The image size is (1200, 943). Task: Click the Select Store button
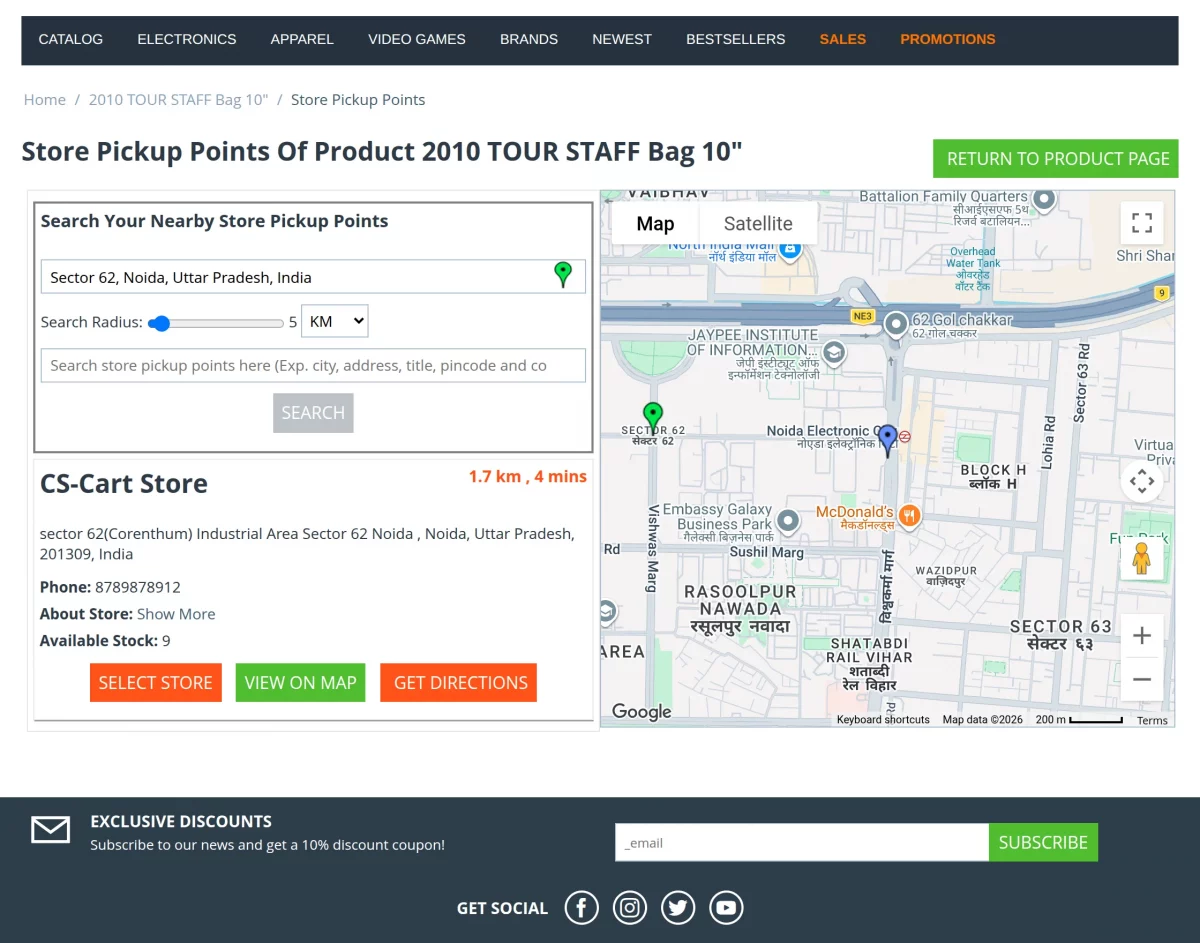(155, 683)
